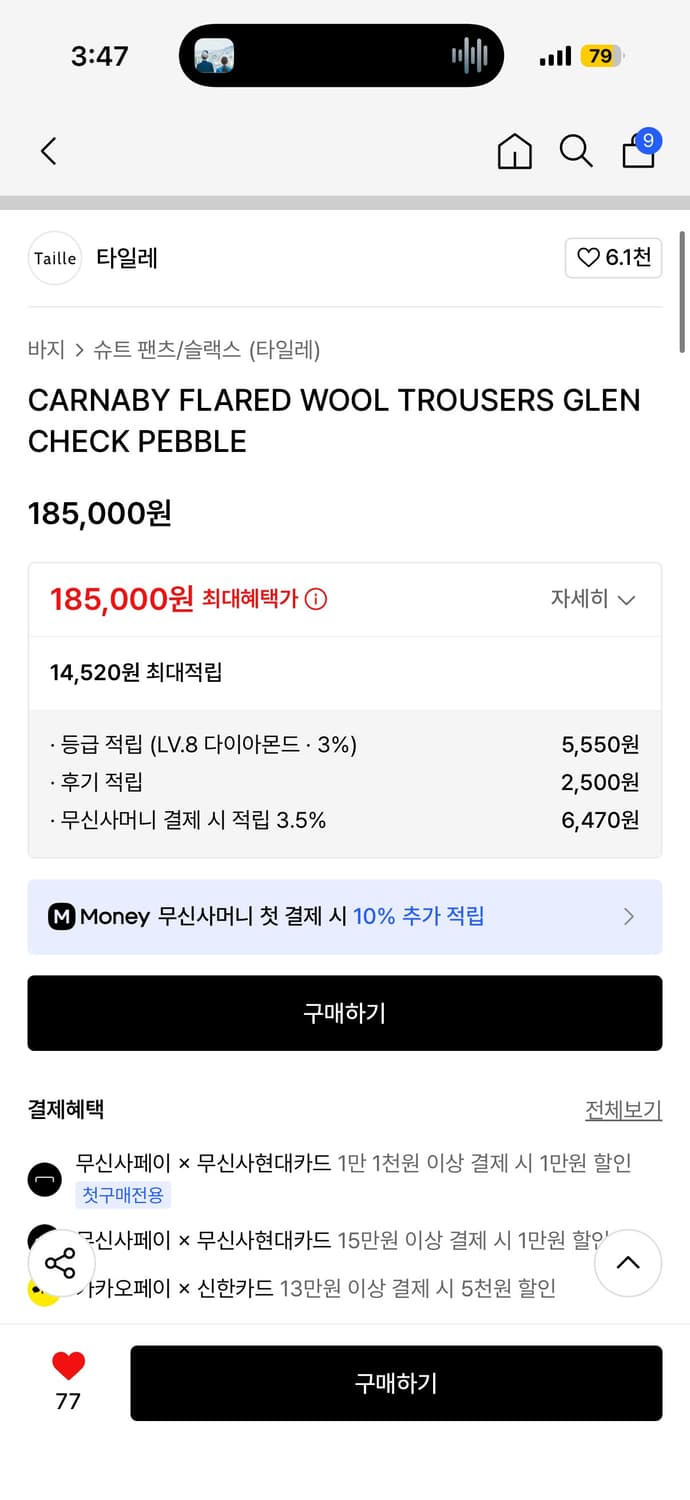The height and width of the screenshot is (1500, 690).
Task: Collapse the page with the up chevron button
Action: pyautogui.click(x=628, y=1263)
